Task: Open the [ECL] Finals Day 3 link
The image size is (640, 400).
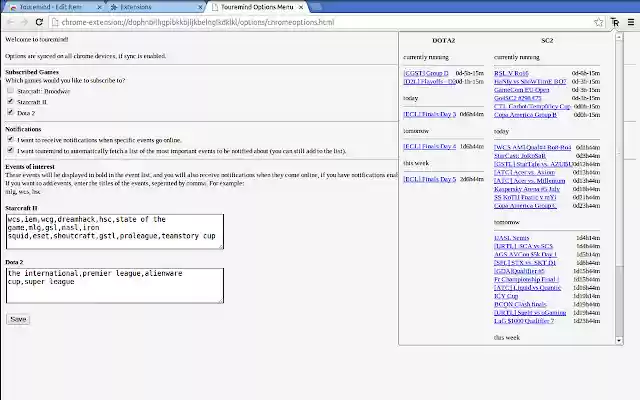Action: [x=429, y=114]
